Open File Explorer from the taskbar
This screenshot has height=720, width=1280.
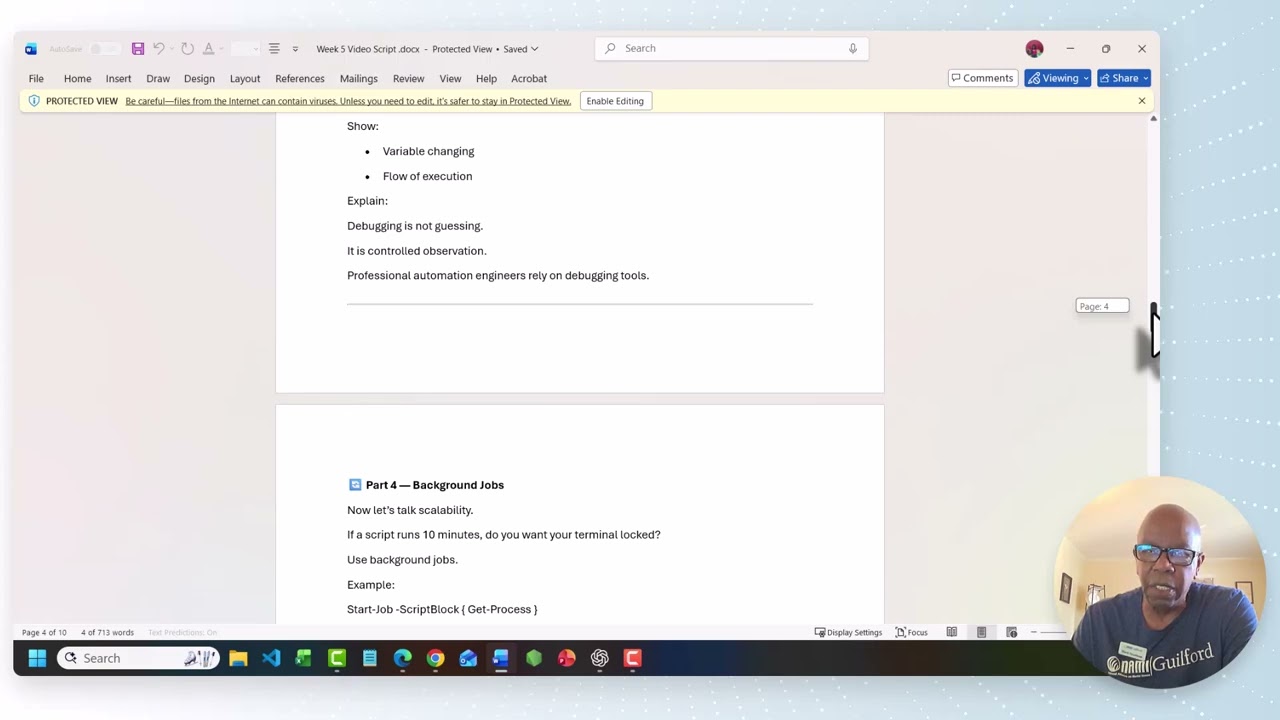click(238, 658)
